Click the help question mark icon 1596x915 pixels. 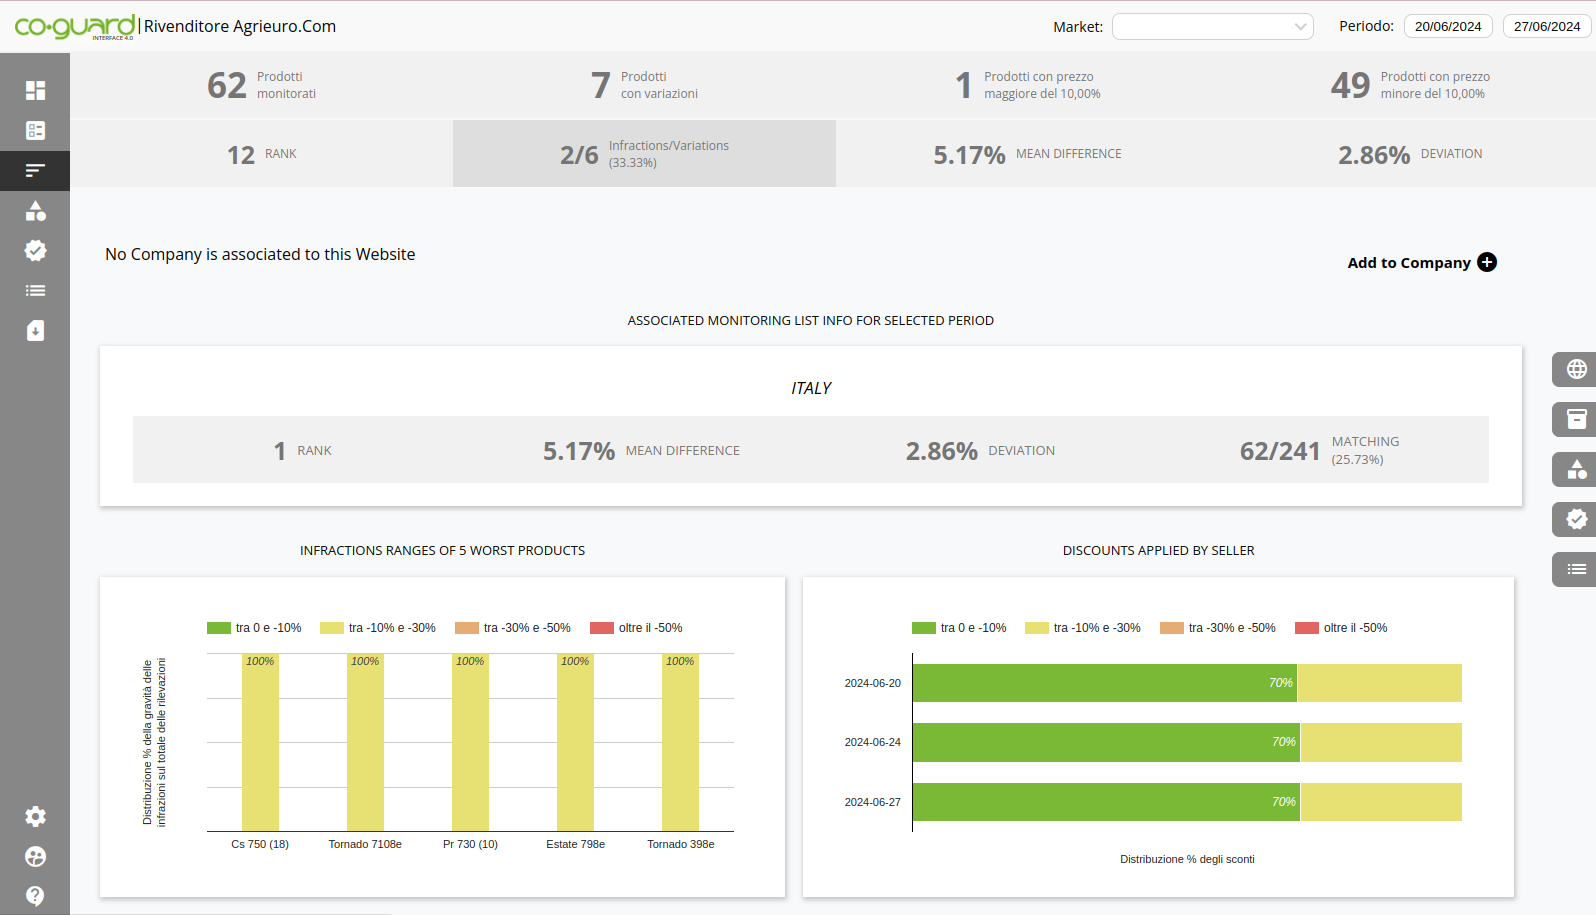[35, 896]
